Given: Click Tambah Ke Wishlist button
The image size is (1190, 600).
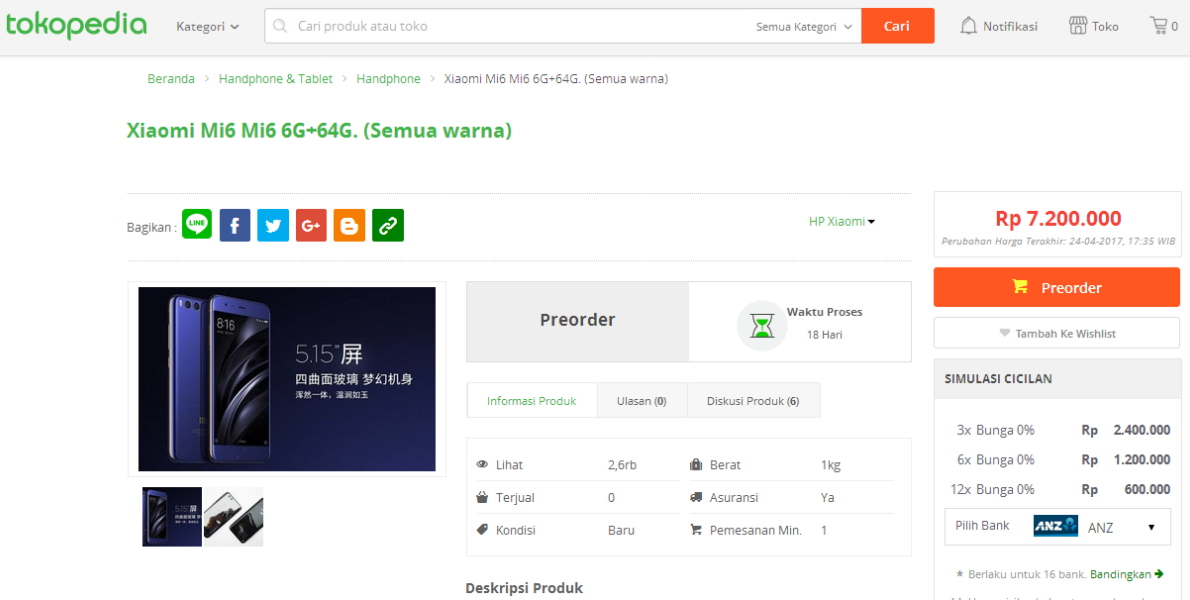Looking at the screenshot, I should [1056, 333].
